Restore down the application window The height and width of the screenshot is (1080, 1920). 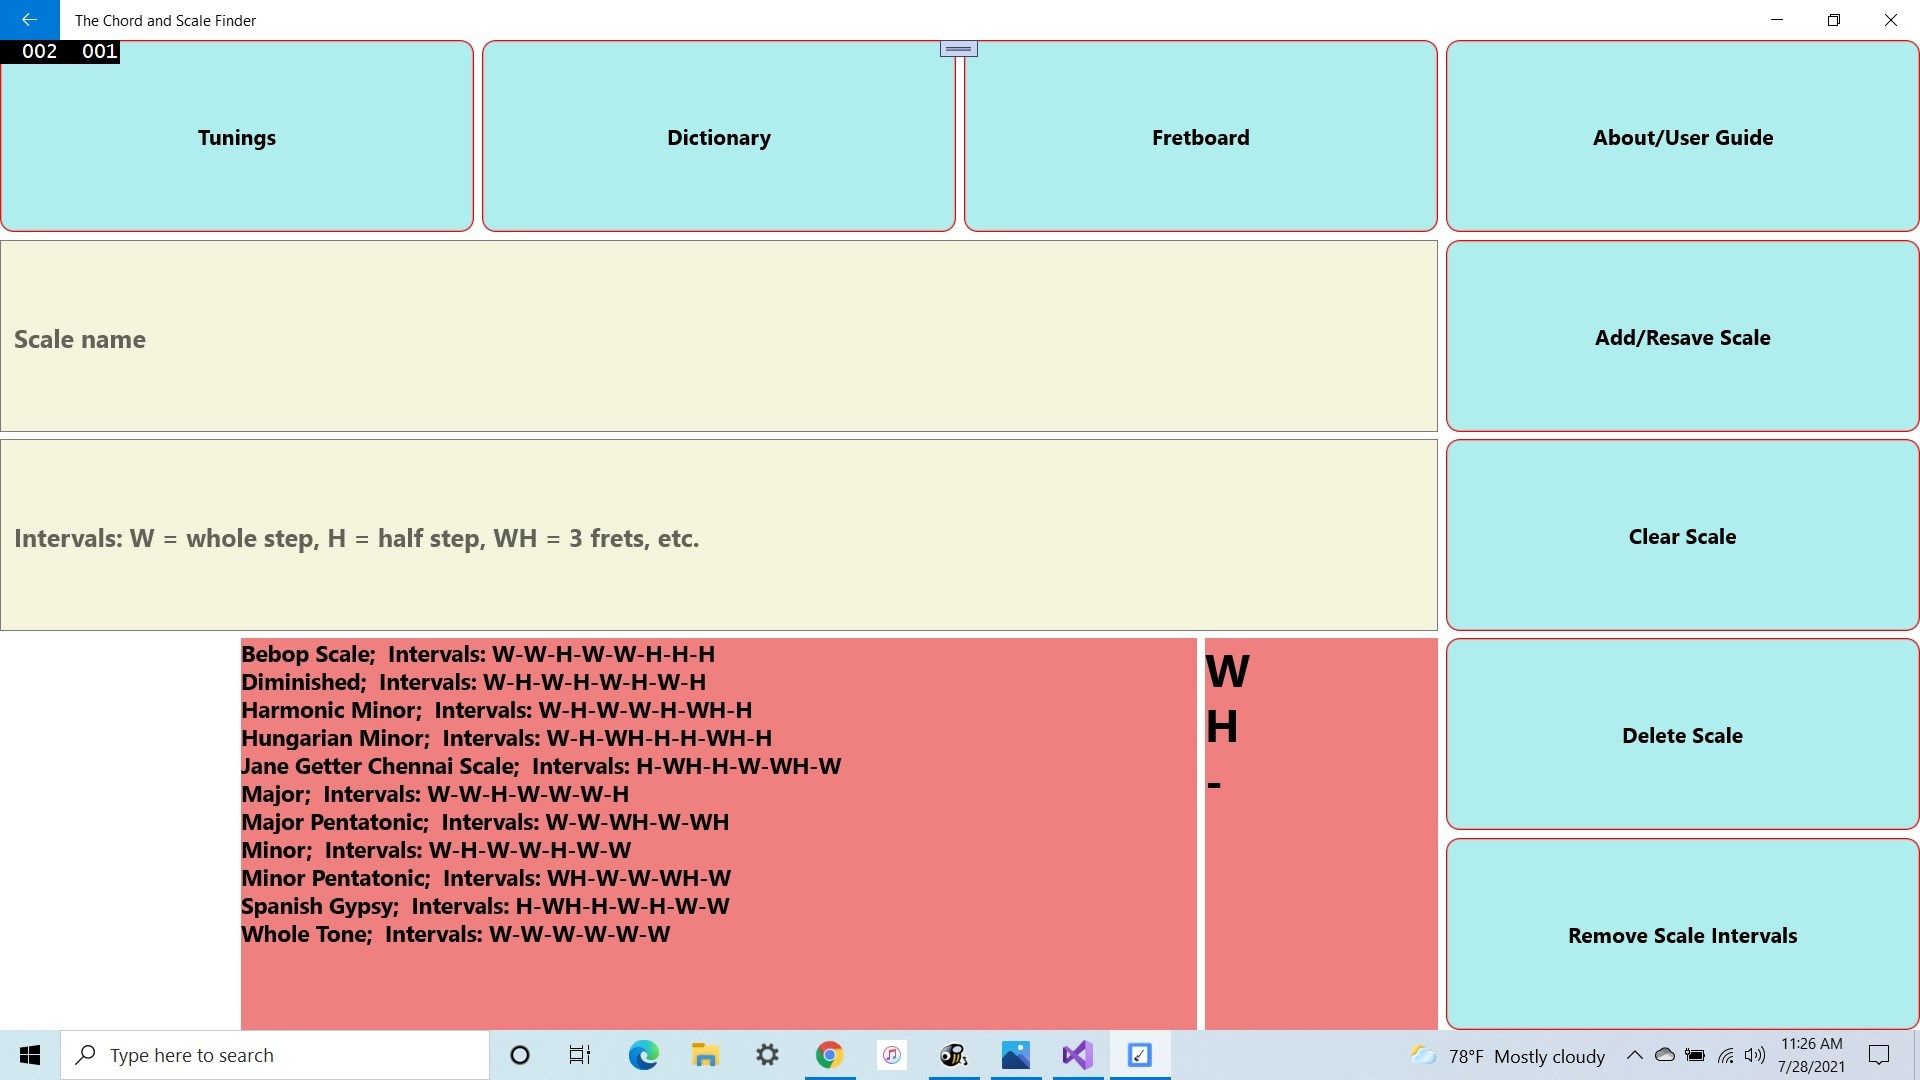coord(1834,20)
